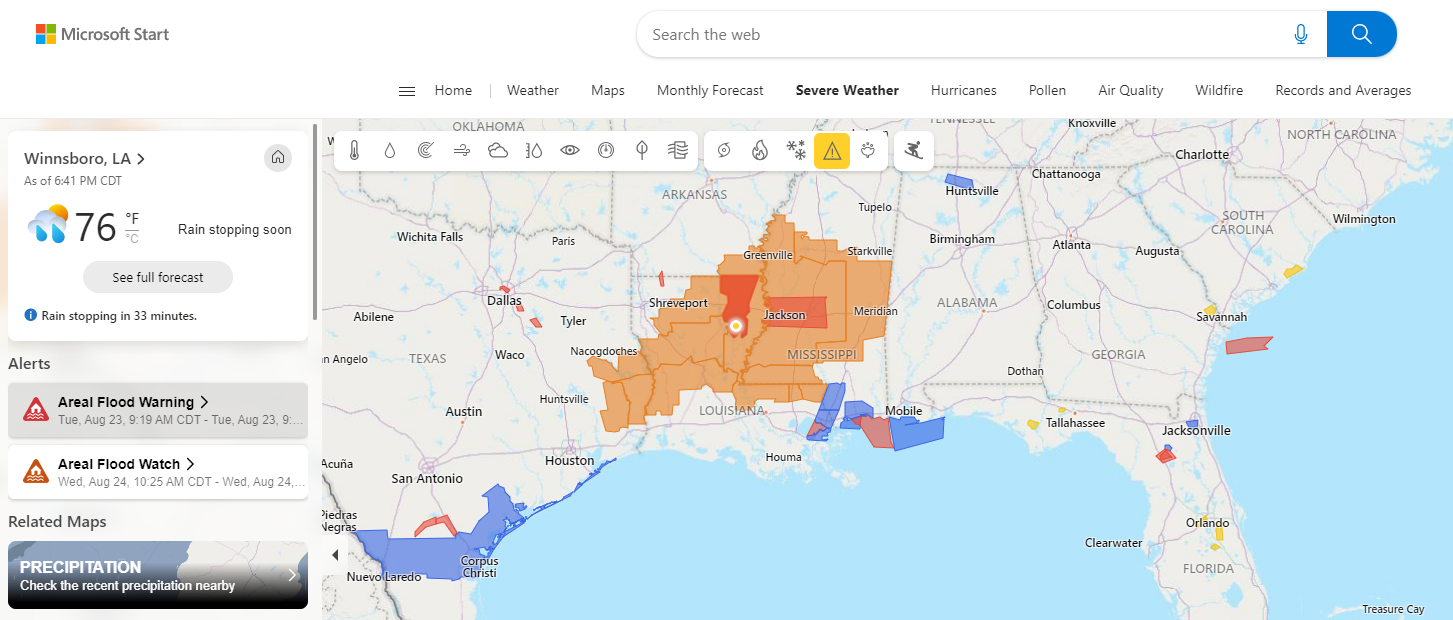The image size is (1453, 620).
Task: Select the winter snowflake map icon
Action: click(796, 151)
